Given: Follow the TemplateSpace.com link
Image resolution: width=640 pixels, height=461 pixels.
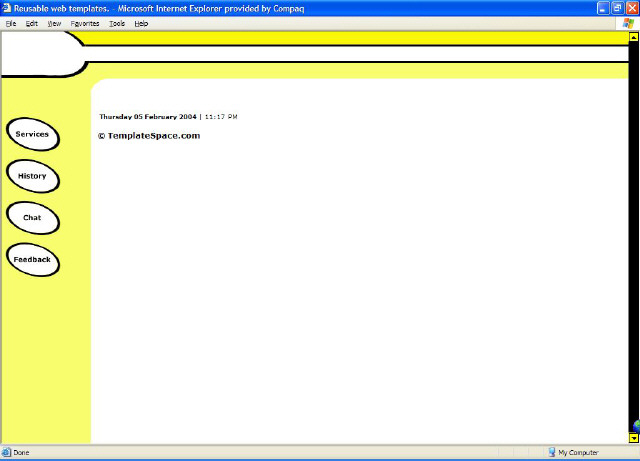Looking at the screenshot, I should click(149, 136).
